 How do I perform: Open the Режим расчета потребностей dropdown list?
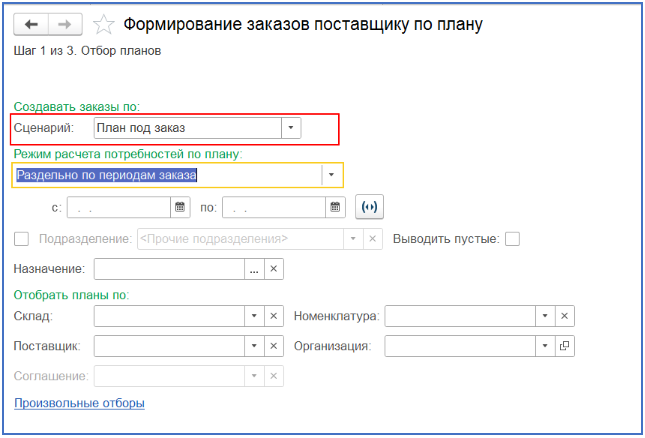coord(331,175)
